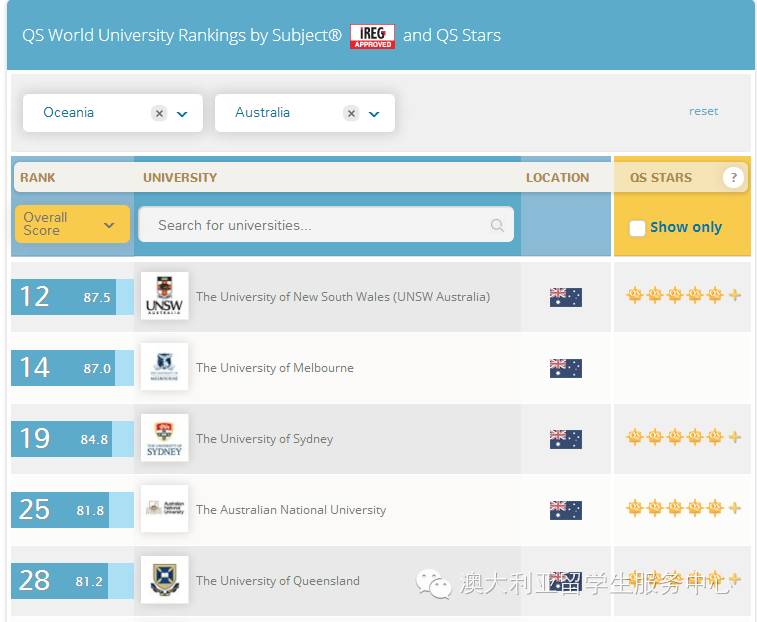757x622 pixels.
Task: Click the UNIVERSITY column header
Action: coord(180,178)
